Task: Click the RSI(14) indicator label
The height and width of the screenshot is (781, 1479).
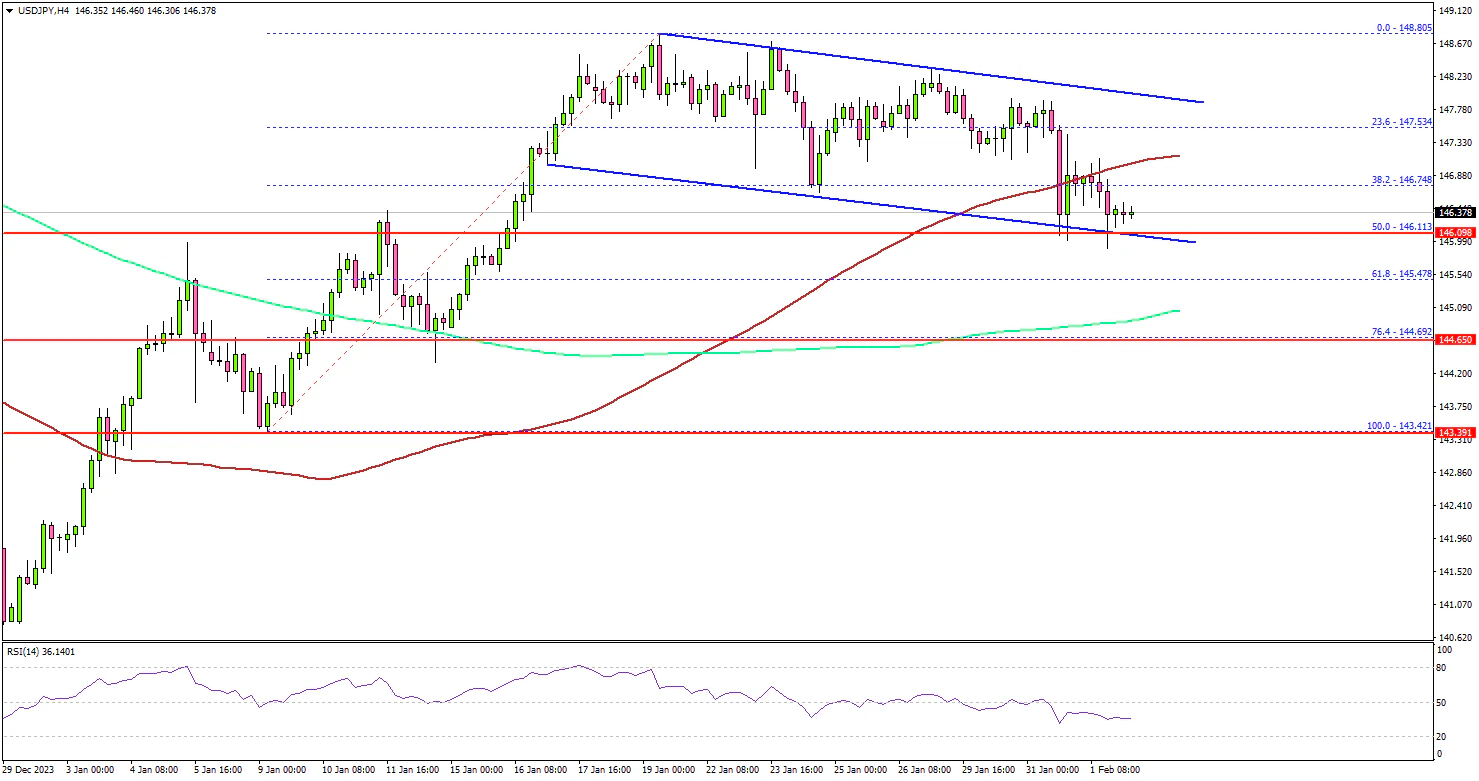Action: (x=38, y=651)
